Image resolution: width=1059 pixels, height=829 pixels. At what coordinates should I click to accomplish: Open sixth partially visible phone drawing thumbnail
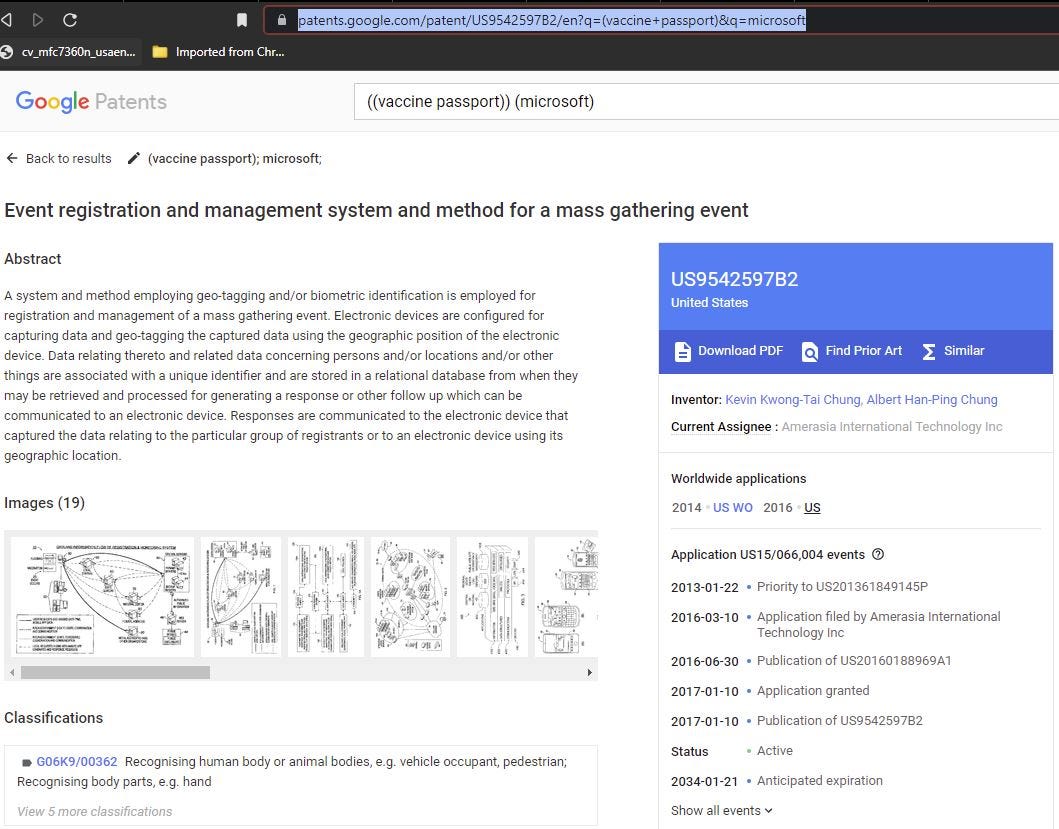(x=566, y=597)
